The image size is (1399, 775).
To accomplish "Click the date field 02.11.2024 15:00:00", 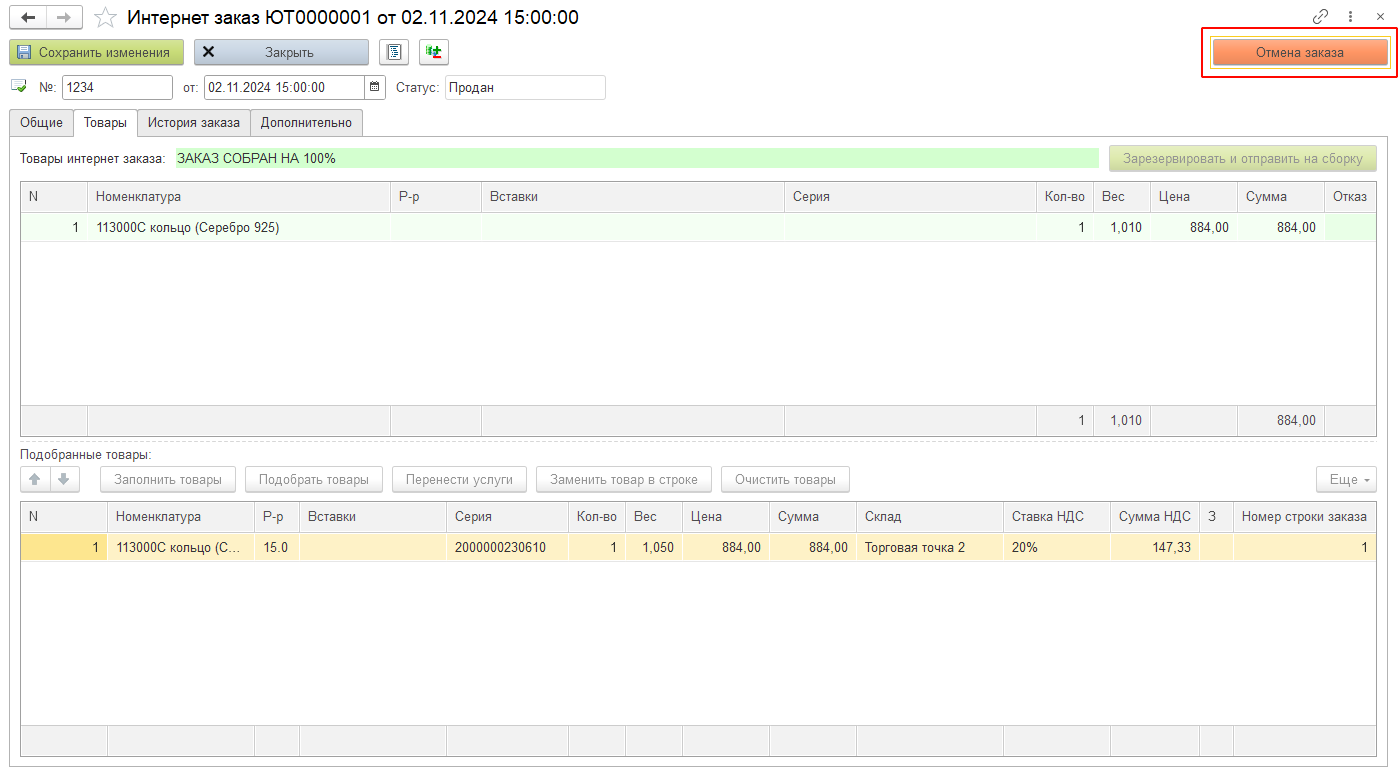I will 285,87.
